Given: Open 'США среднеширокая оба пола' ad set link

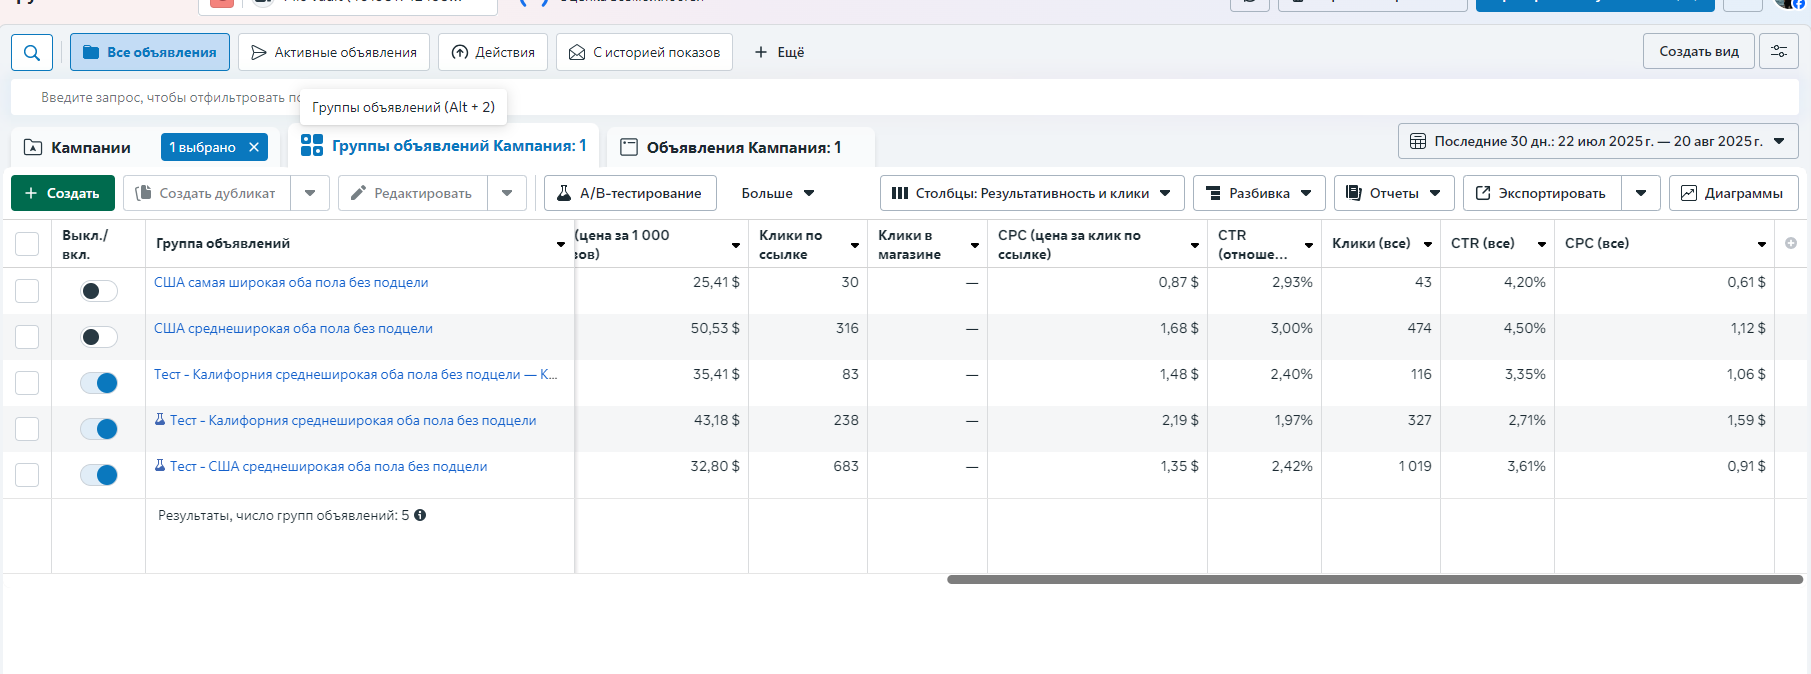Looking at the screenshot, I should [293, 328].
